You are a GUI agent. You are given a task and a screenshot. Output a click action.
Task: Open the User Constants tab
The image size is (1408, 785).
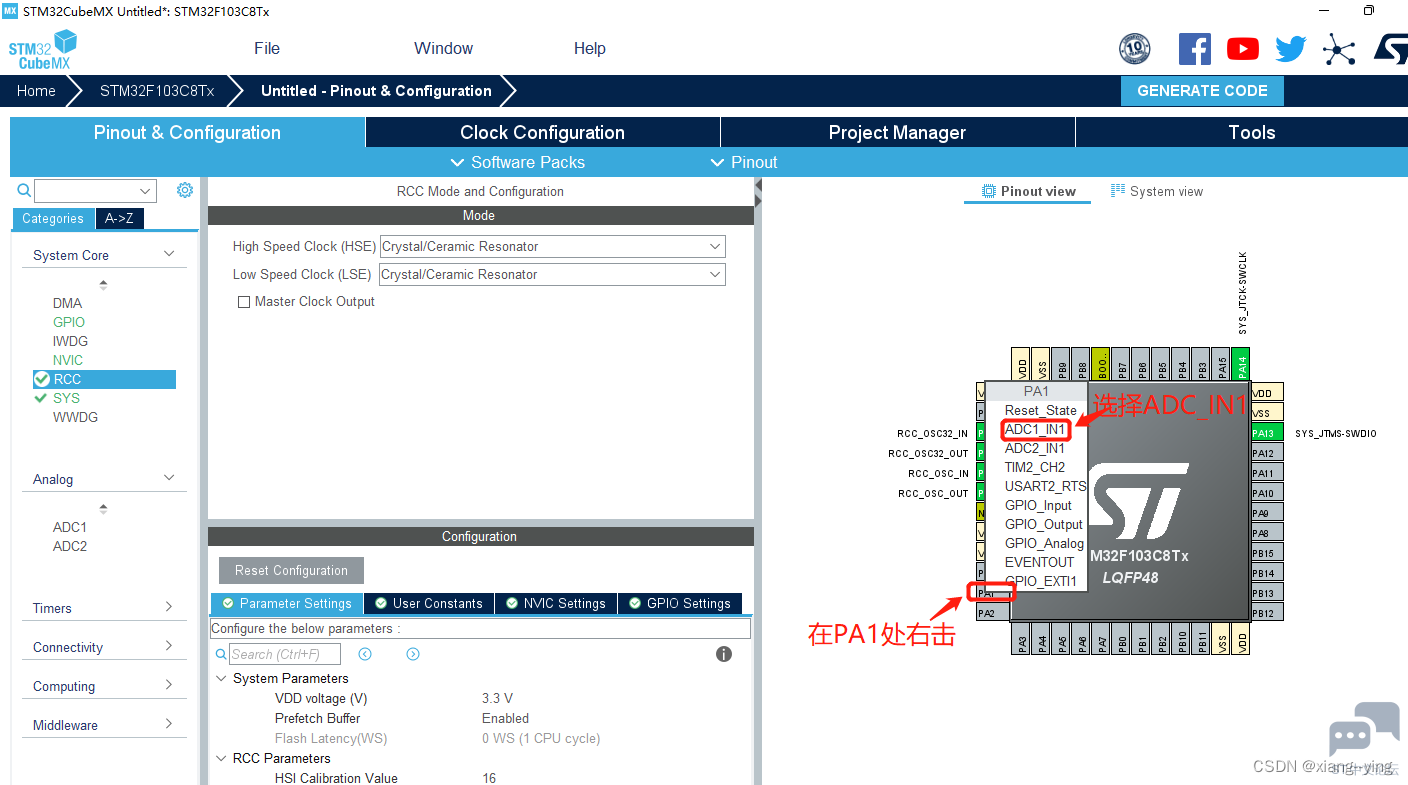428,603
